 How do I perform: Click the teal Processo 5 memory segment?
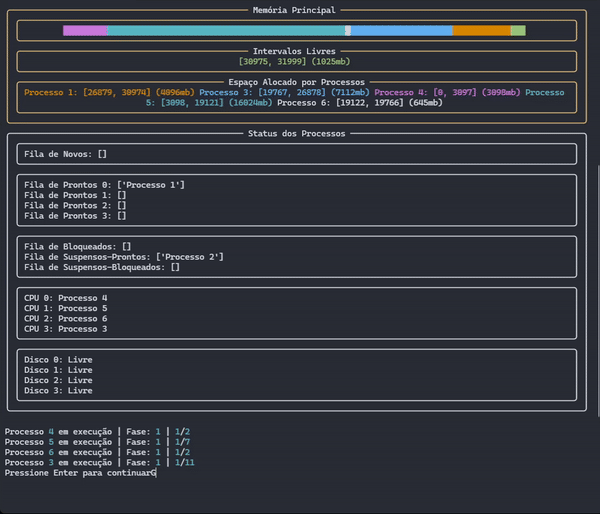tap(226, 31)
